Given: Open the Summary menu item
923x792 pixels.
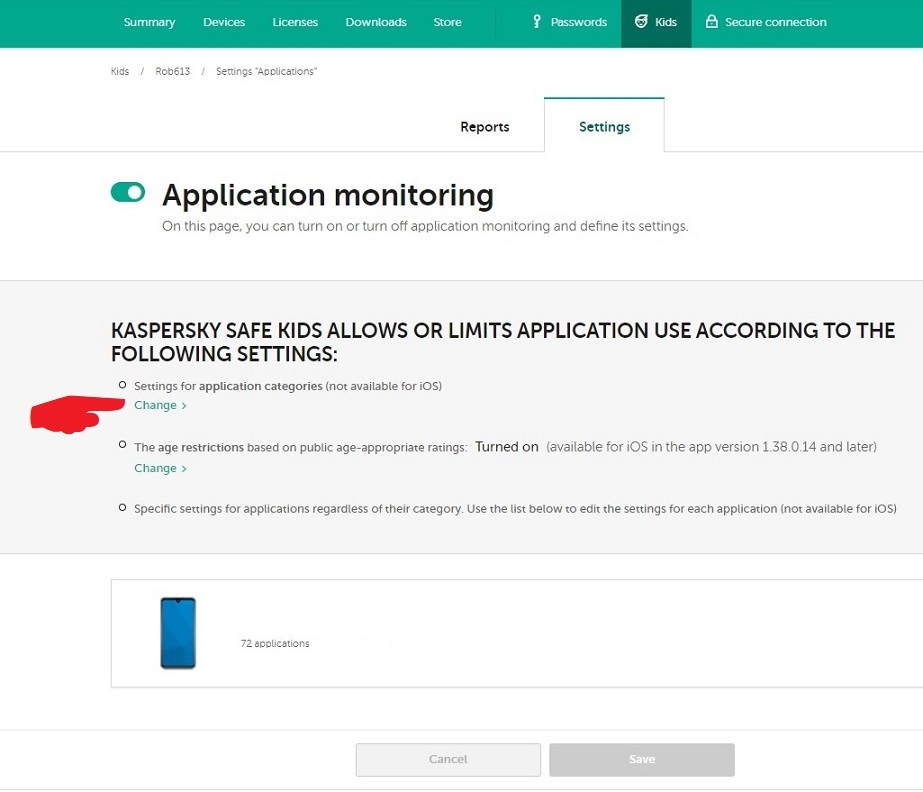Looking at the screenshot, I should (149, 22).
